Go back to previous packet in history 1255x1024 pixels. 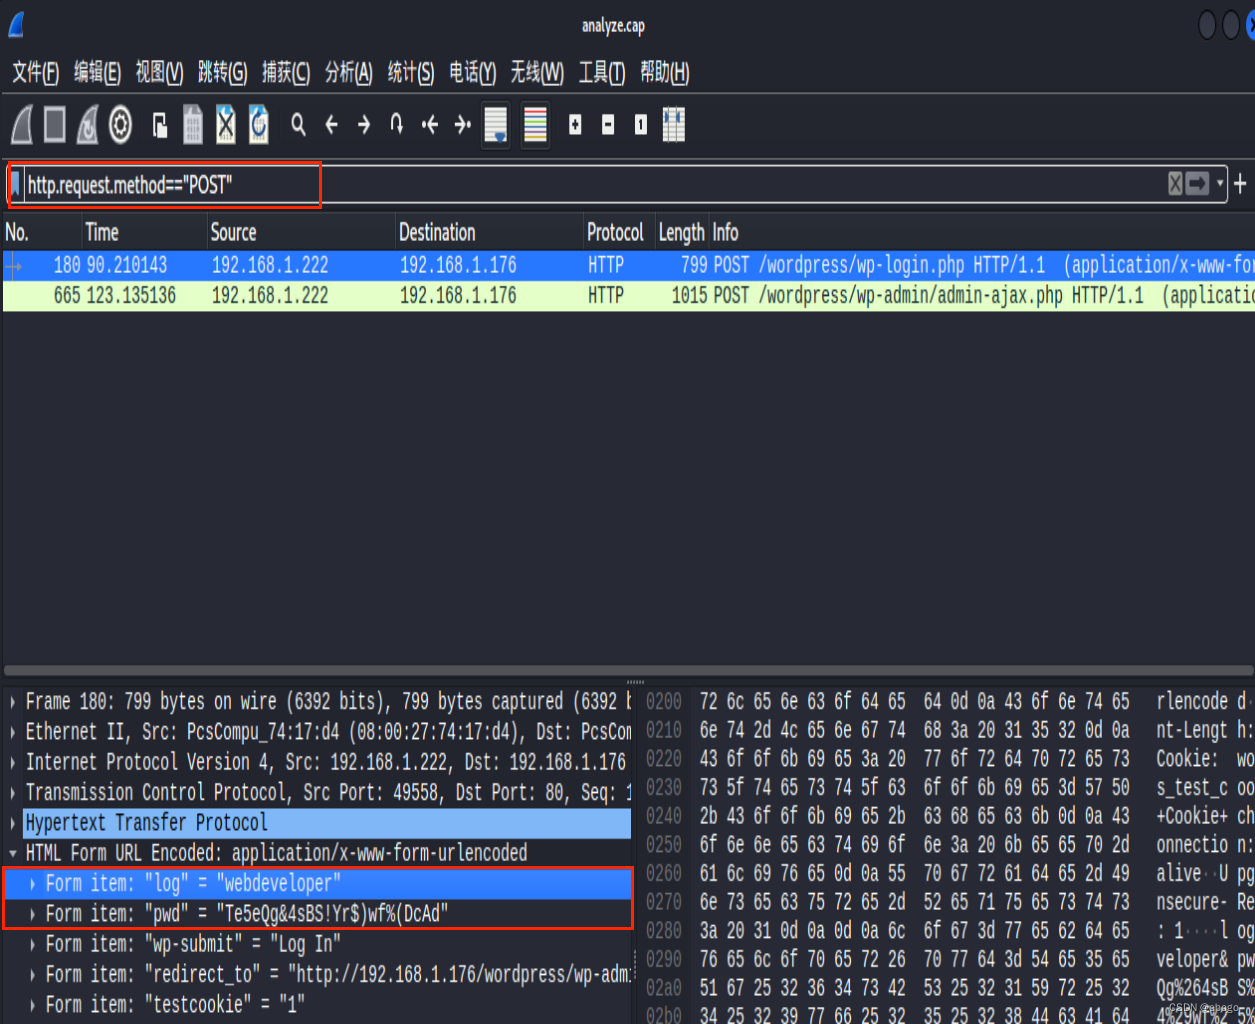[331, 125]
